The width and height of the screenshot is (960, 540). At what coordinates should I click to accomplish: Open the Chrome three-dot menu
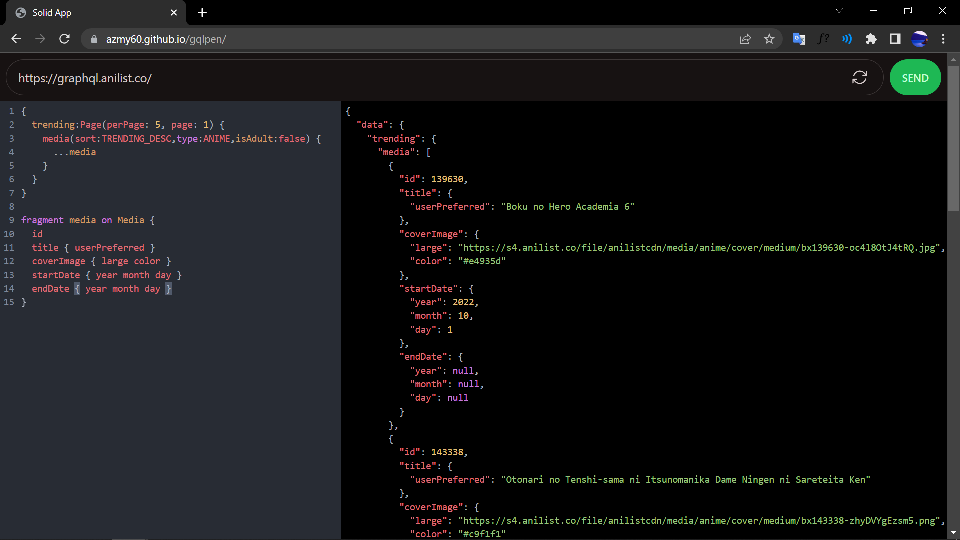pos(943,39)
